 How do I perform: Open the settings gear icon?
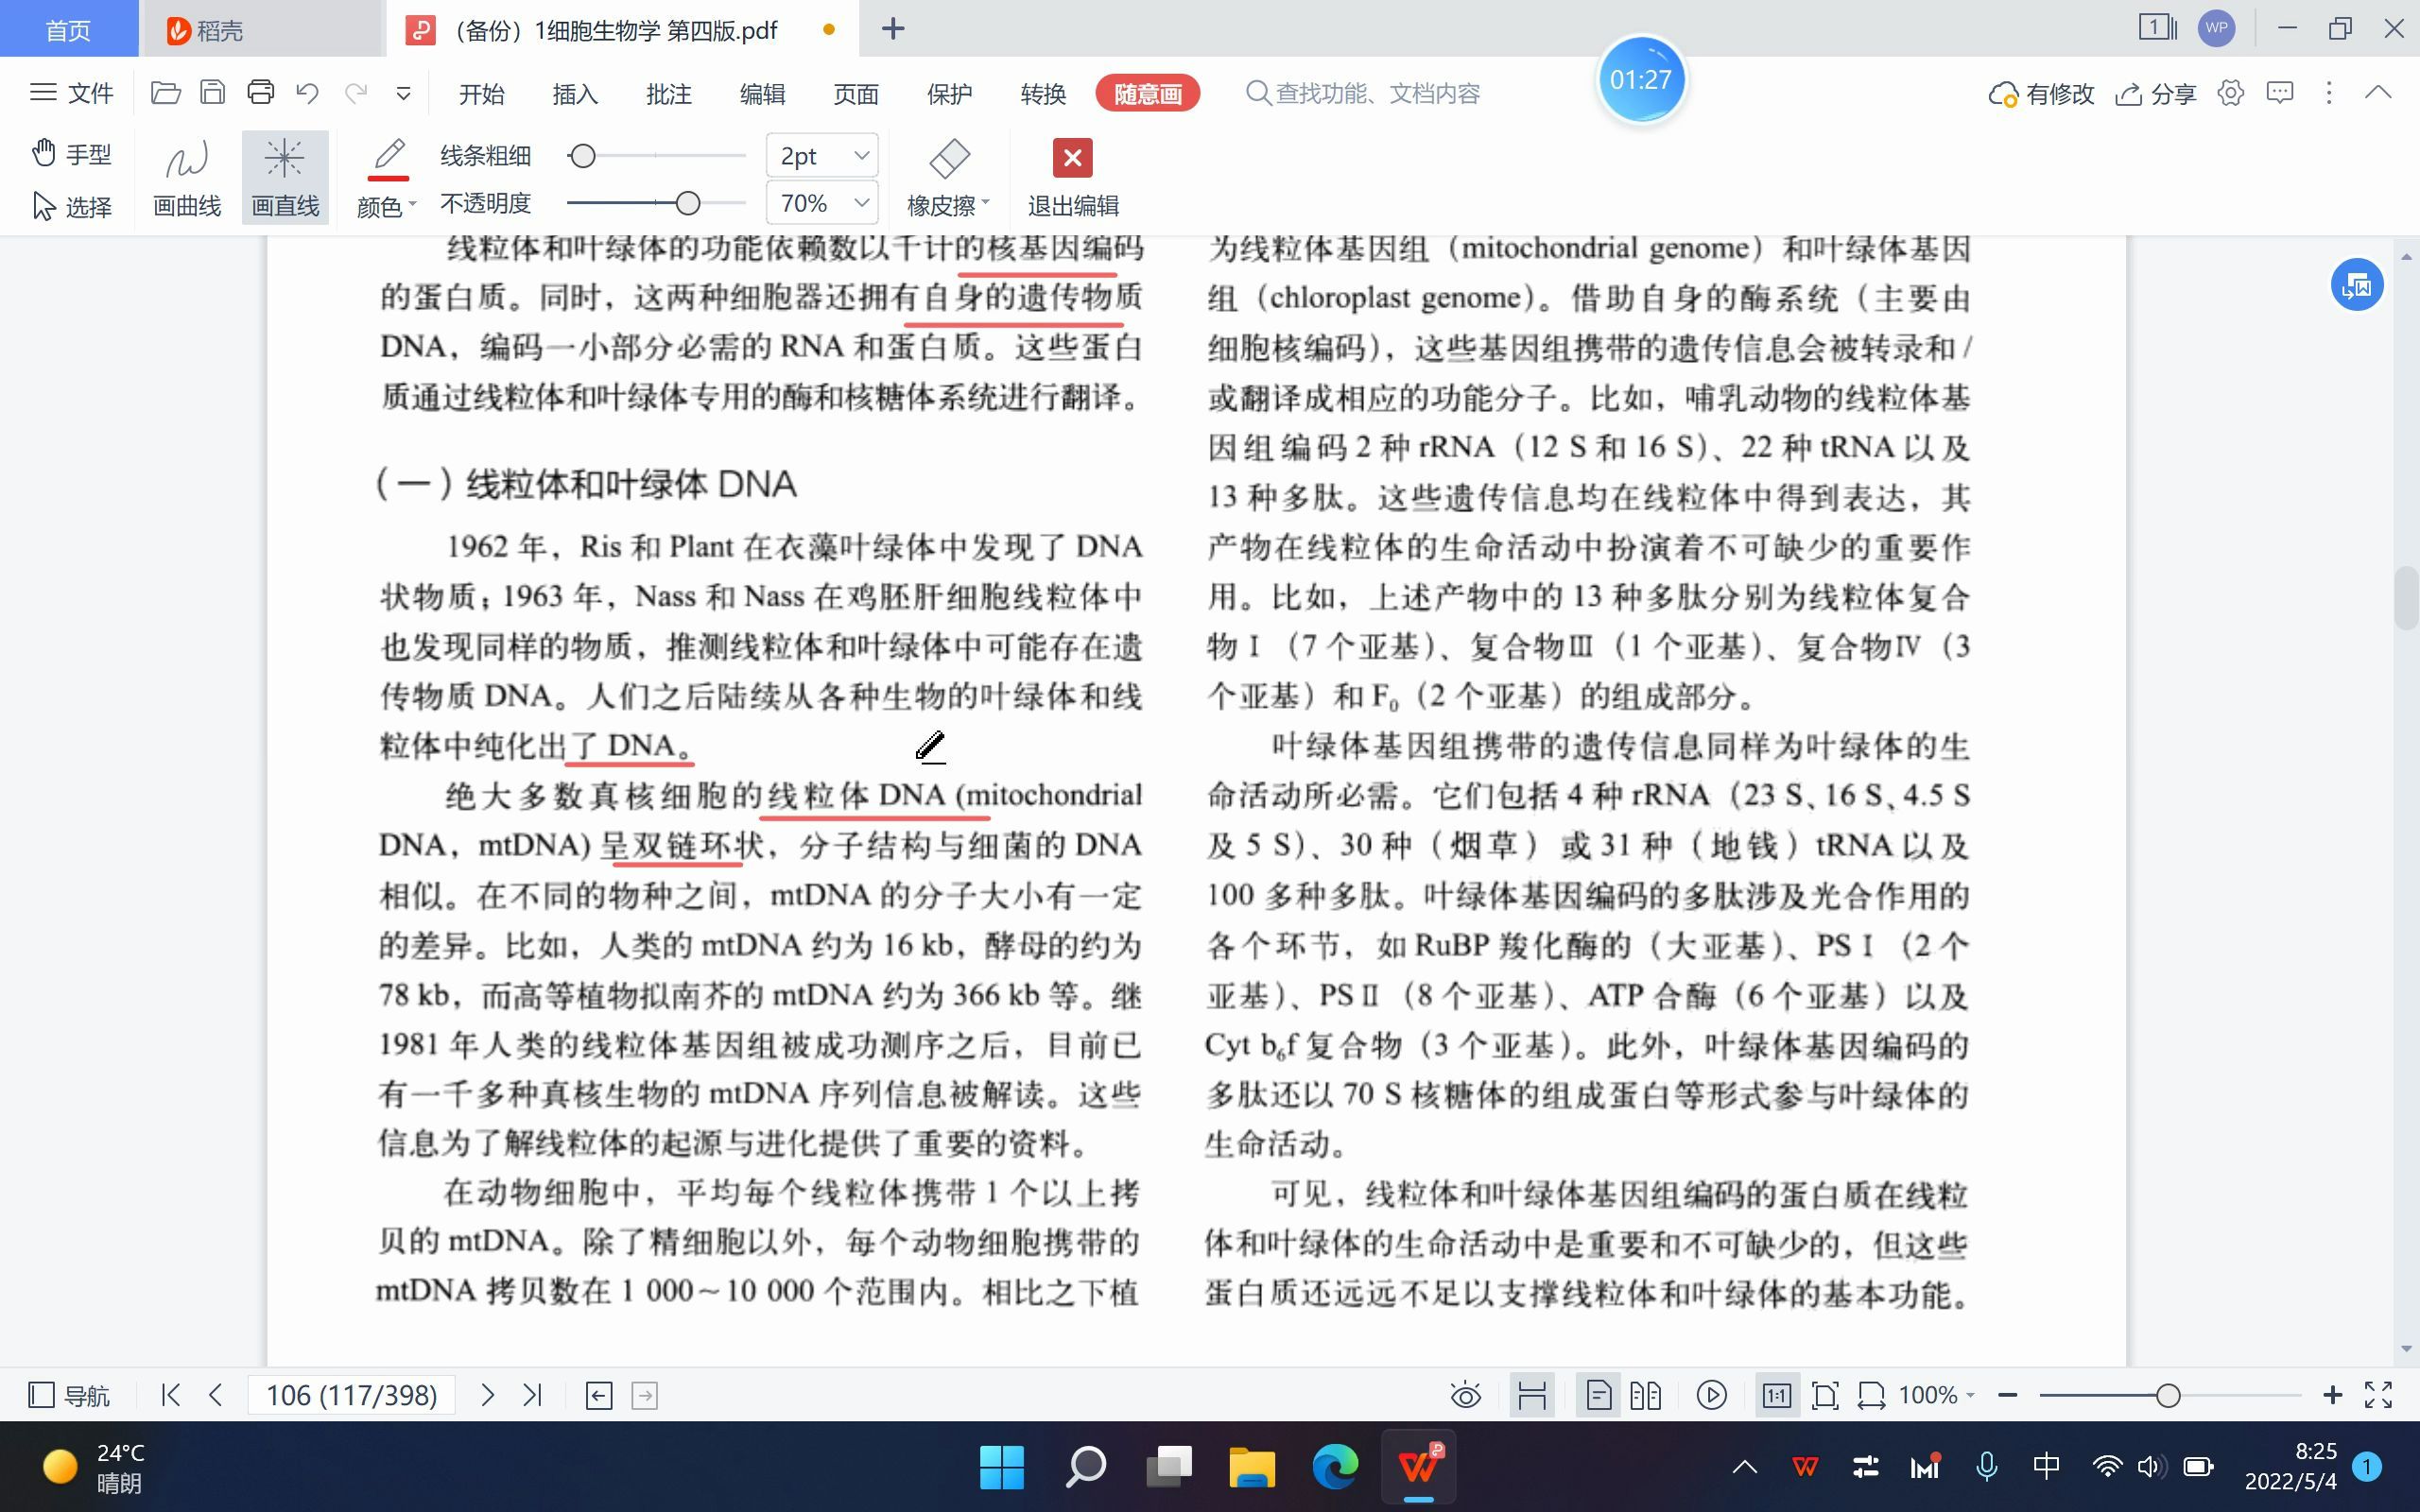click(2230, 93)
